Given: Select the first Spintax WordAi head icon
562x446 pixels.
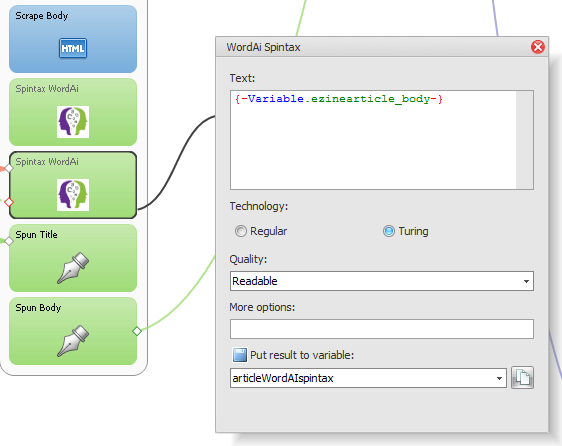Looking at the screenshot, I should click(x=73, y=122).
